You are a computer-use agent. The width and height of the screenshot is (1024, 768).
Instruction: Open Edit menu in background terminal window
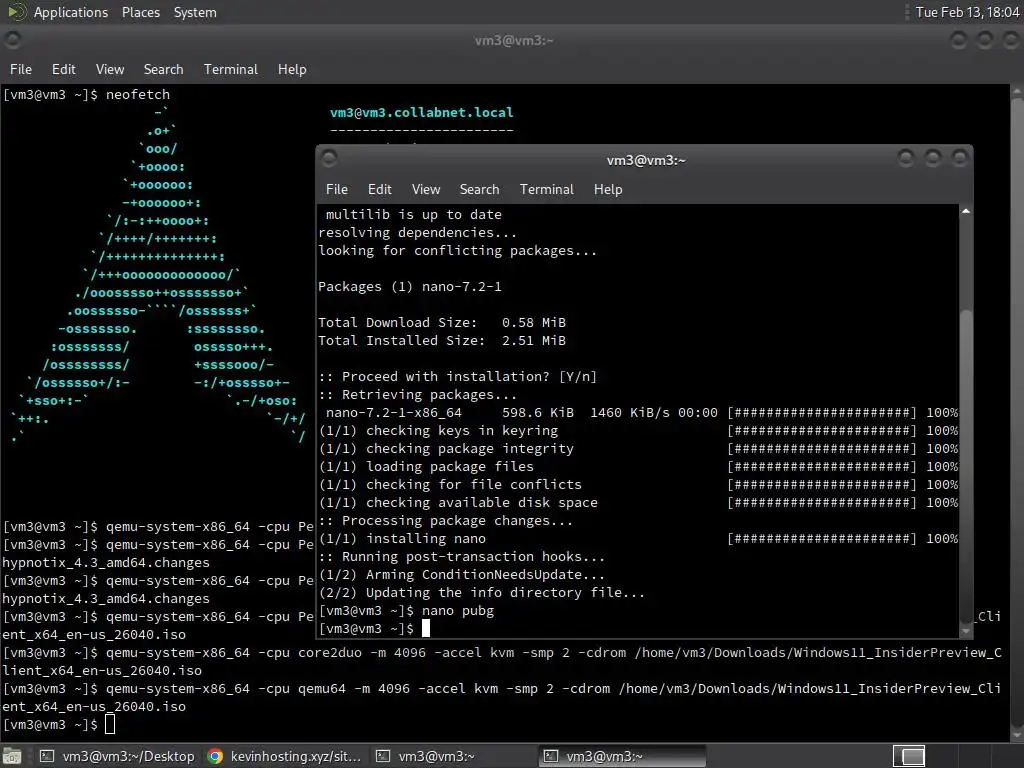click(x=63, y=69)
